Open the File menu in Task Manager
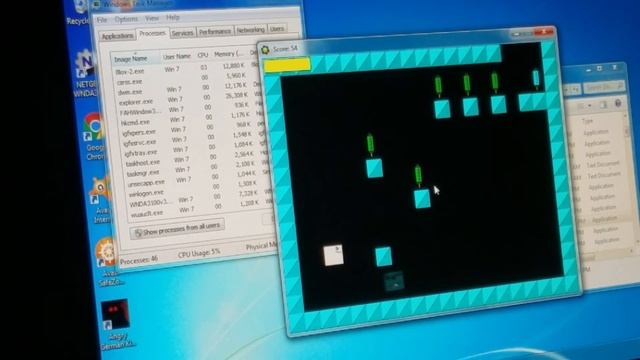 click(101, 20)
